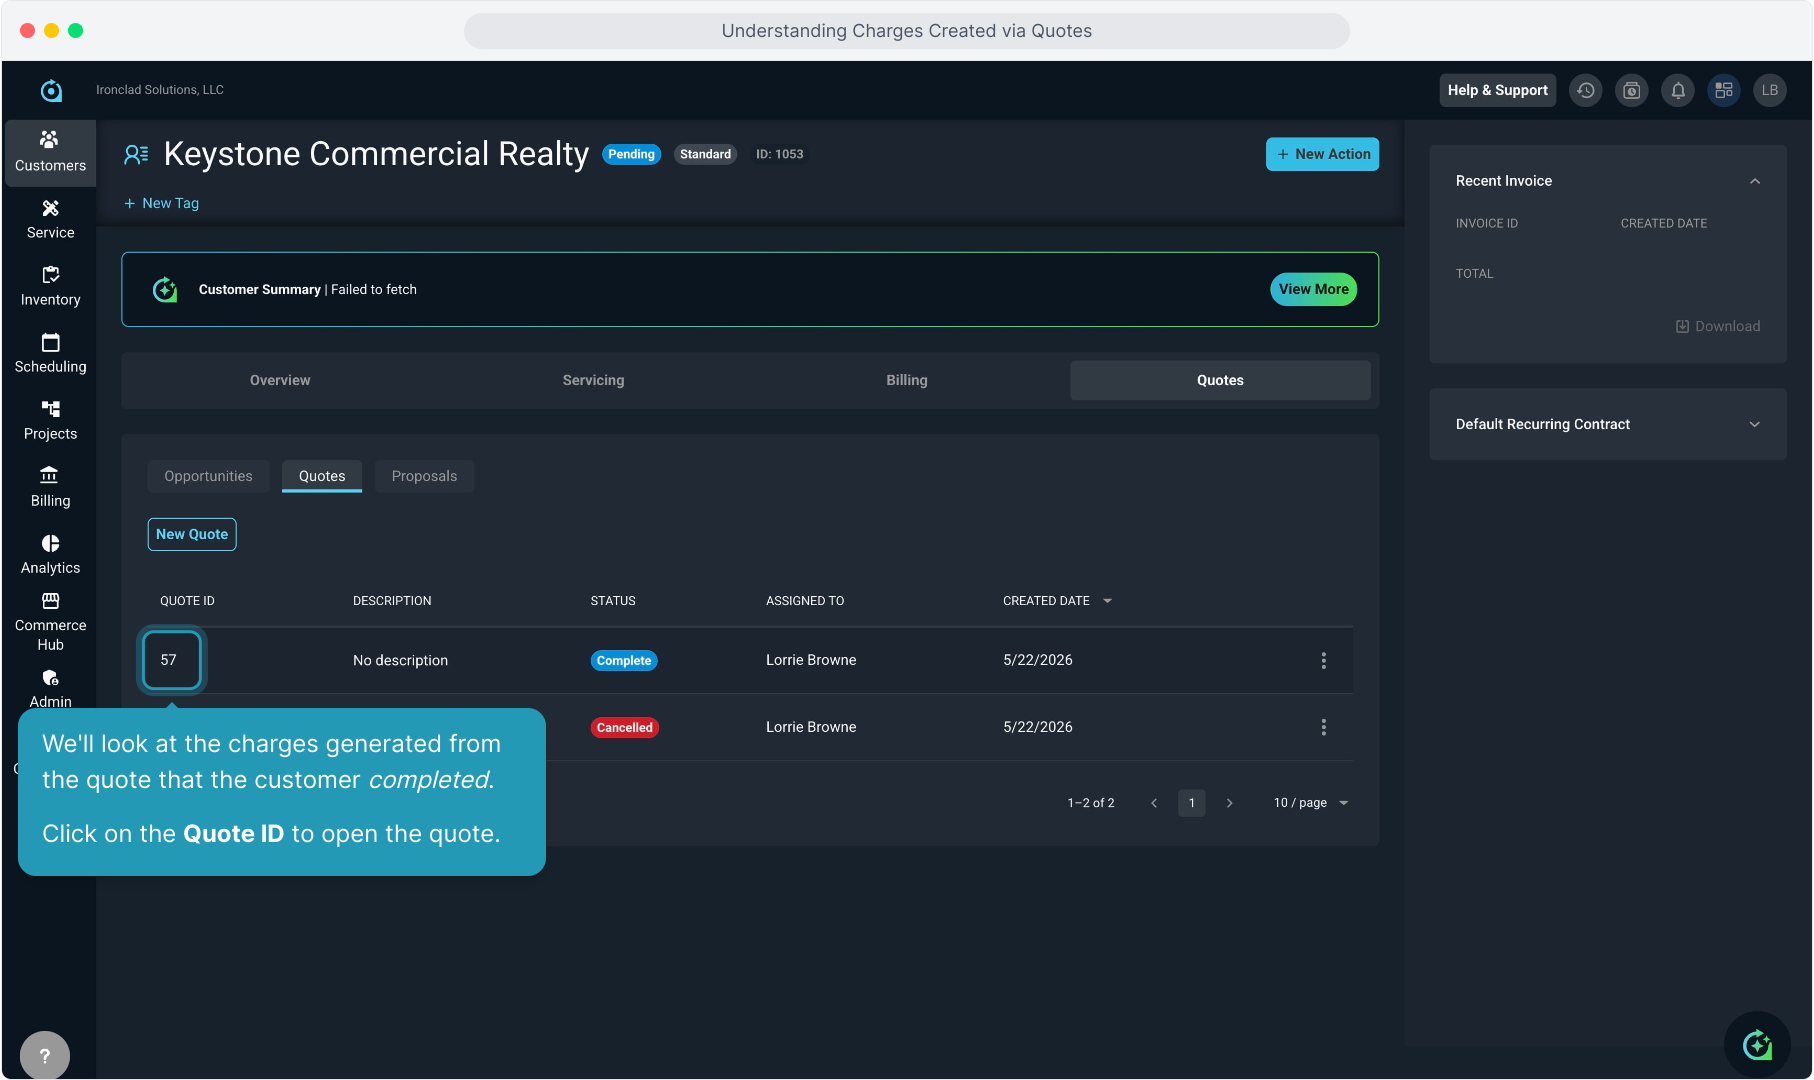Click the Assigned To column header
Viewport: 1814px width, 1080px height.
pos(805,601)
